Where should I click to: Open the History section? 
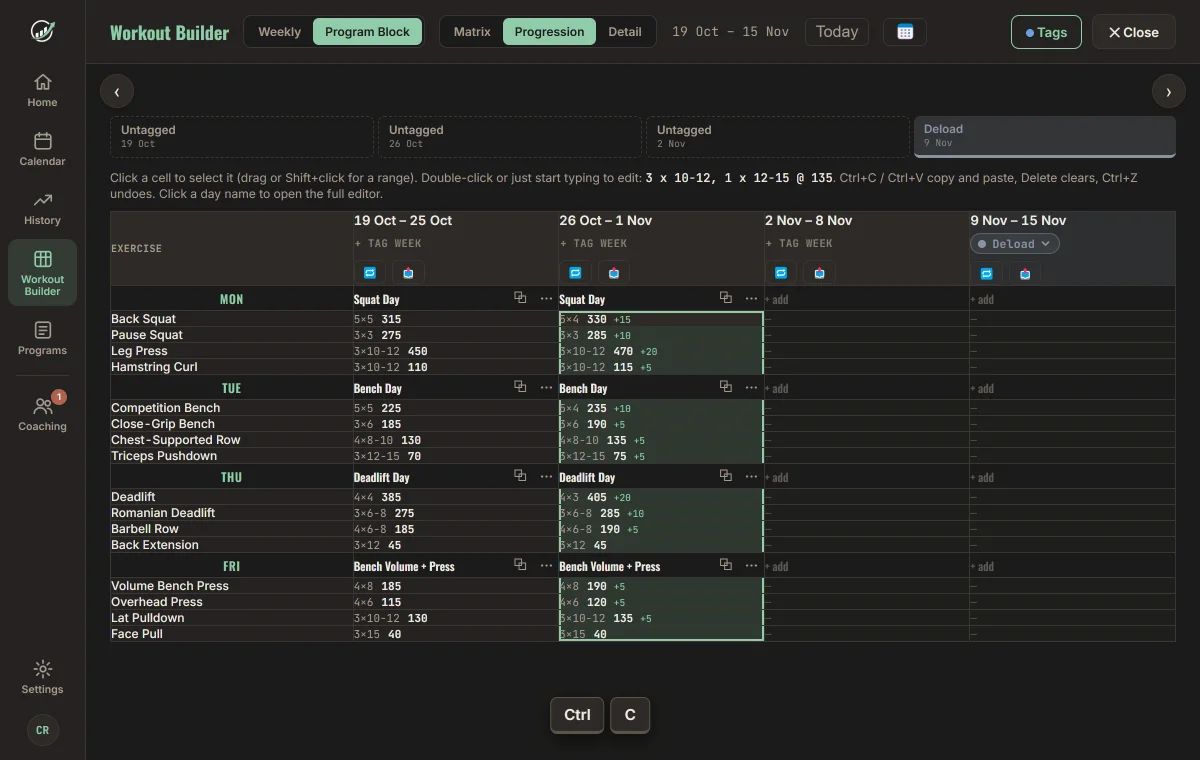[42, 208]
